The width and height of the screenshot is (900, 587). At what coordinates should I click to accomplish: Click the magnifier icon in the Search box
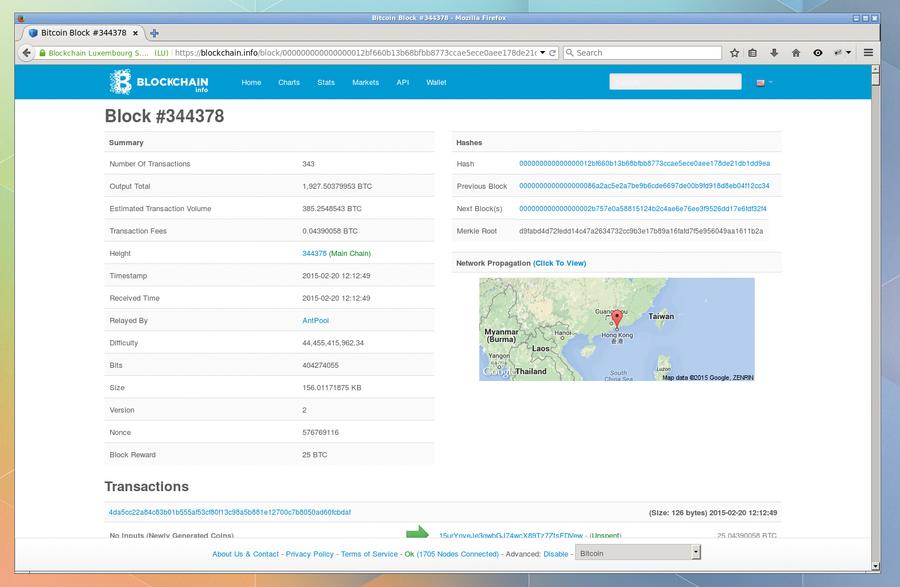tap(569, 53)
